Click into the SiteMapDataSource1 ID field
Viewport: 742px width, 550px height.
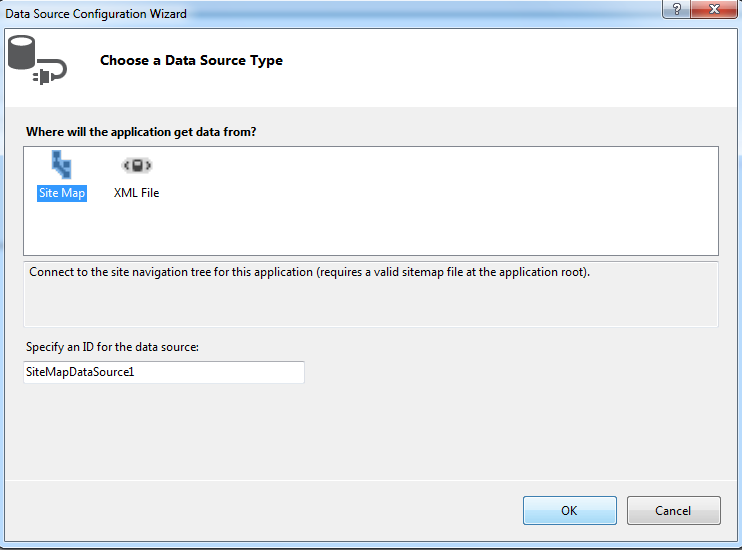(163, 372)
